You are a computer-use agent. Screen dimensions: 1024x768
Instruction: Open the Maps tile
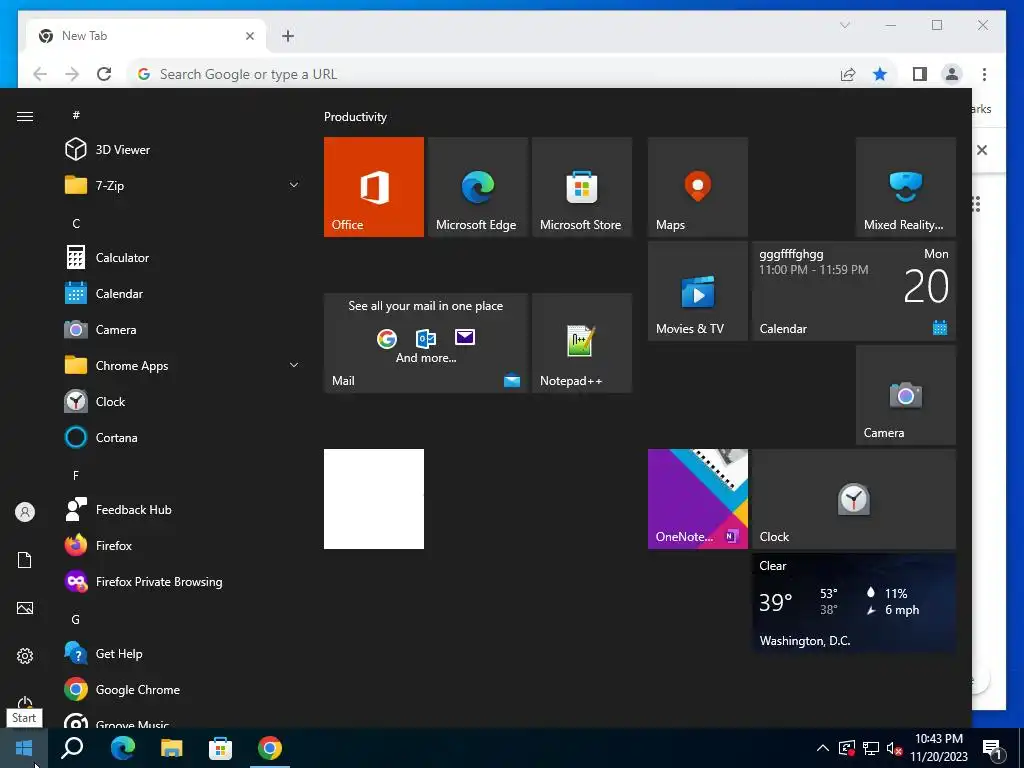pos(697,187)
